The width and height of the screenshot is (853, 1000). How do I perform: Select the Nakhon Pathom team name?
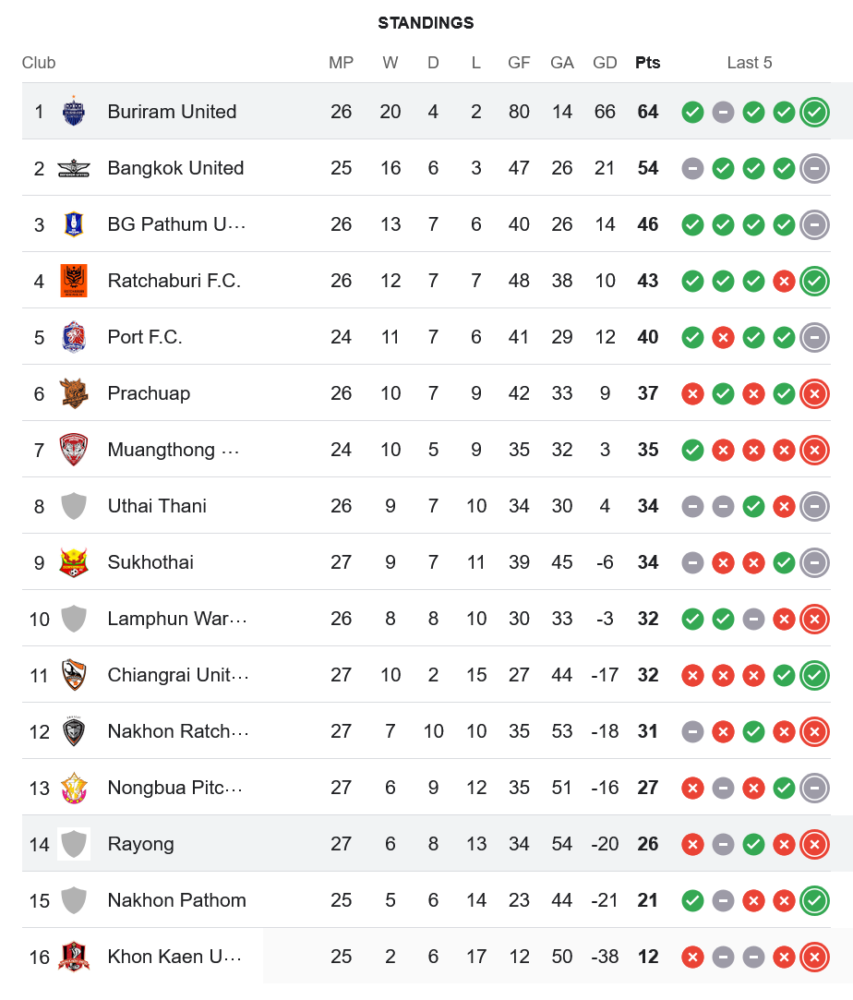pyautogui.click(x=177, y=900)
